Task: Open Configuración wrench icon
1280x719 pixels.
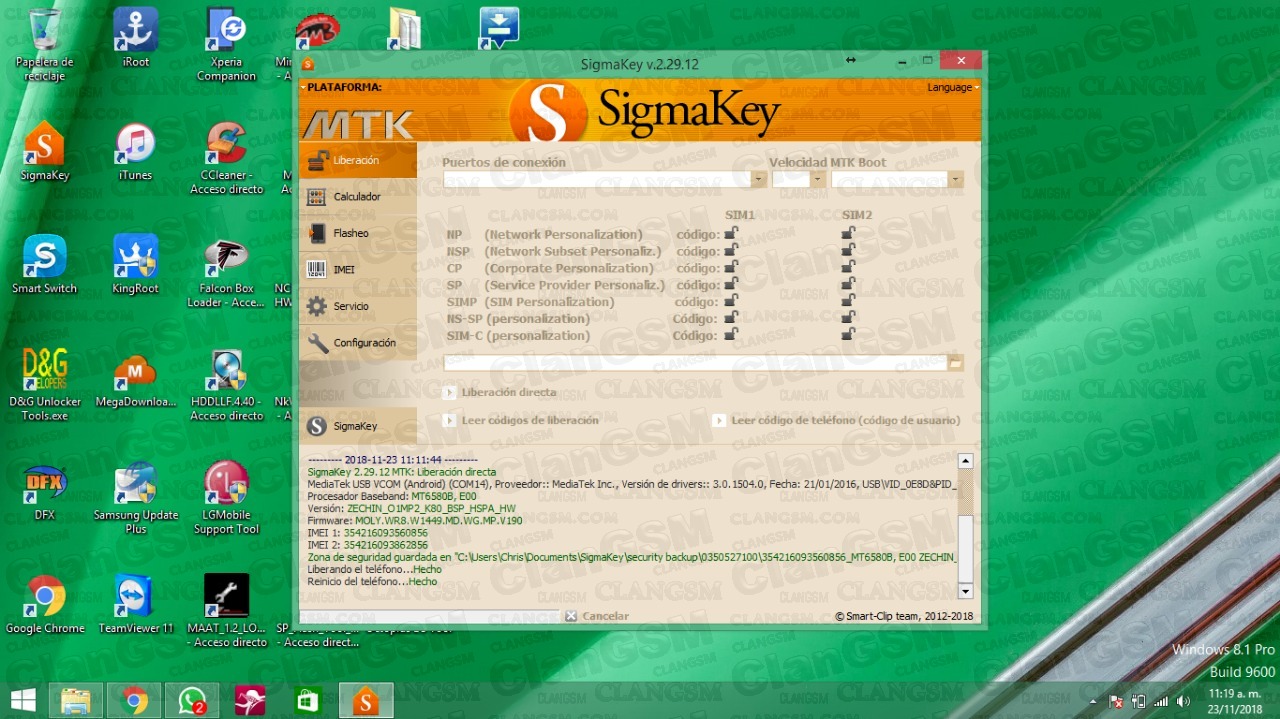Action: [x=317, y=343]
